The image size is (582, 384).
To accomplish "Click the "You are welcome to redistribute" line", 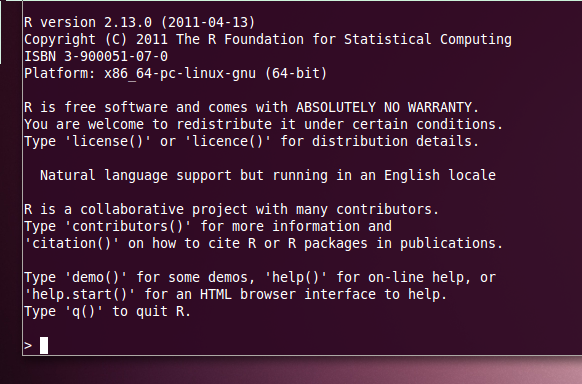I will [264, 124].
